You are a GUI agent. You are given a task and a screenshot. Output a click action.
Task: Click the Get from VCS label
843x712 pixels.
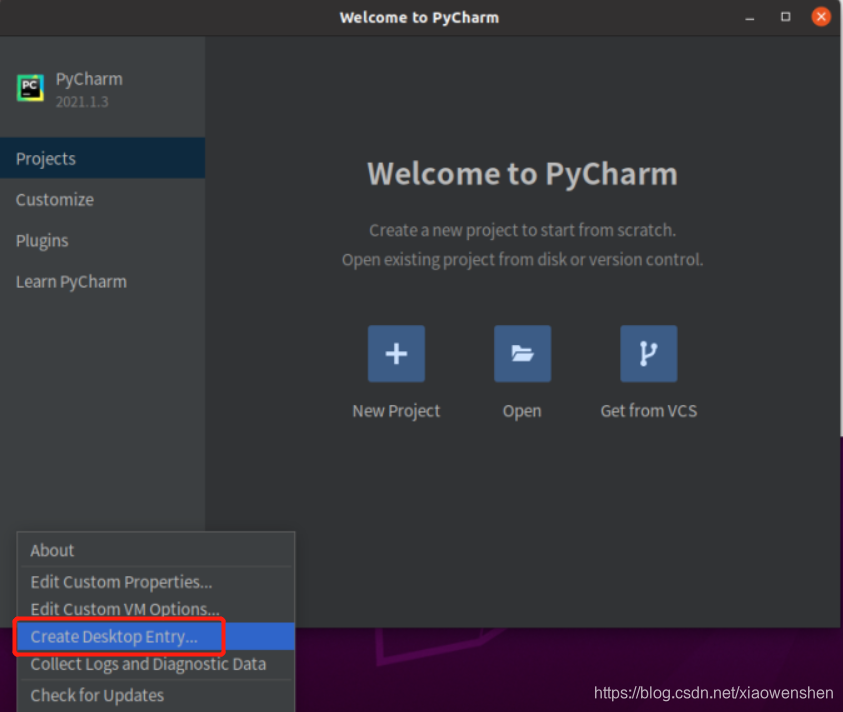click(x=649, y=411)
